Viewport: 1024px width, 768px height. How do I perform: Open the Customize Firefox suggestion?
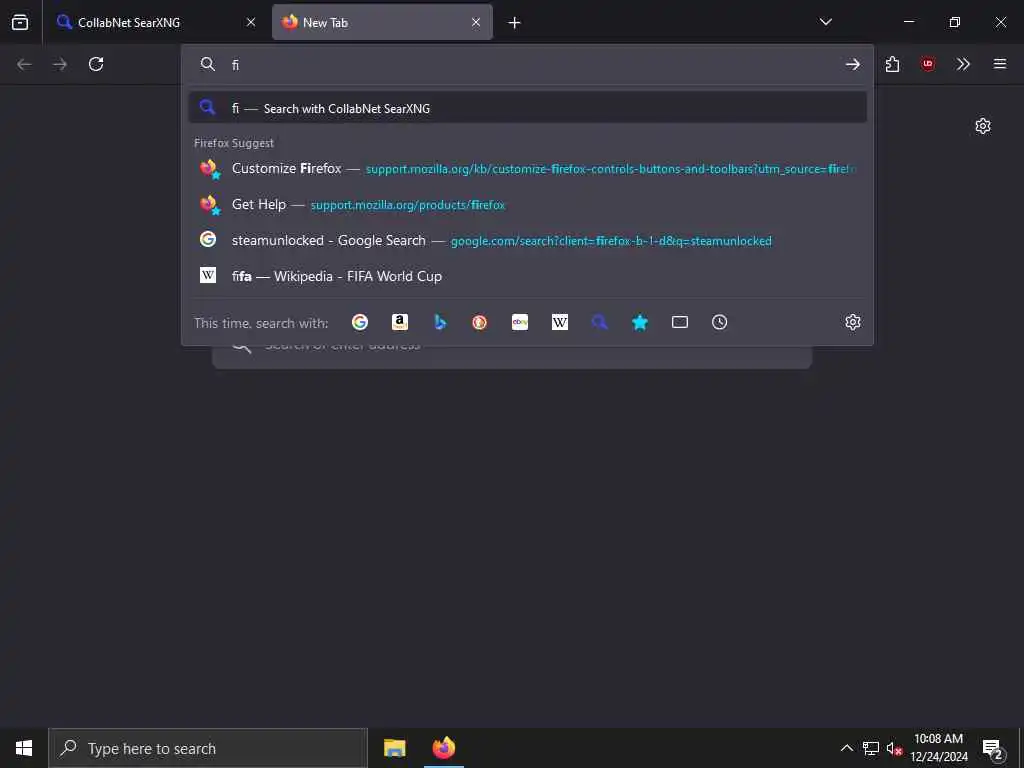coord(528,168)
